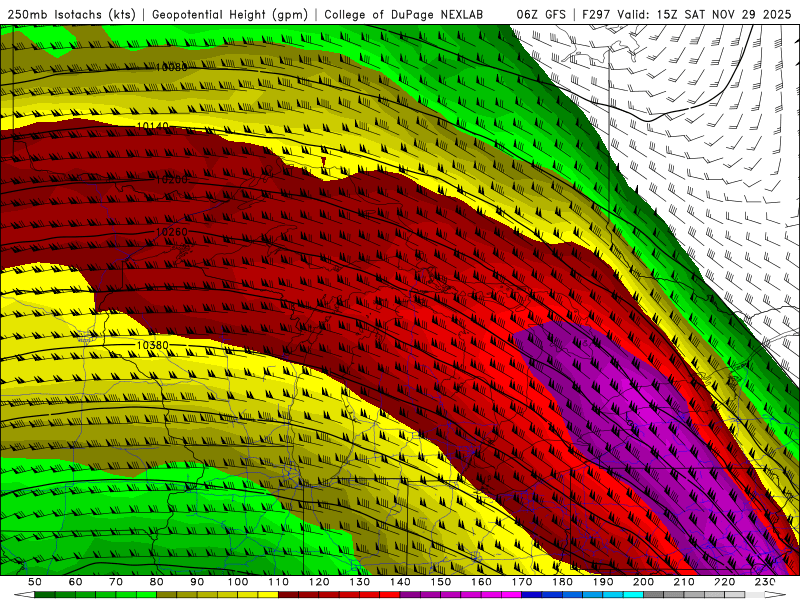Click the 210 value on the color scale
This screenshot has width=800, height=600.
click(684, 582)
